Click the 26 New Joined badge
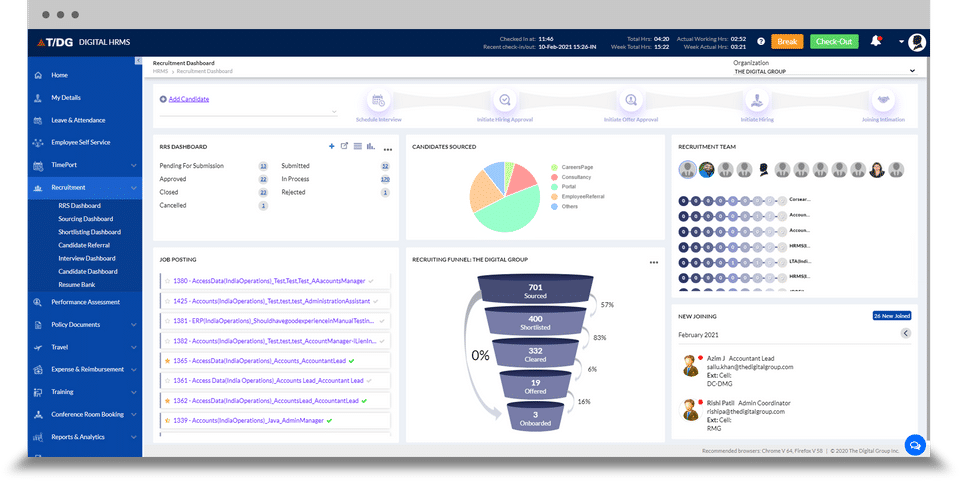The image size is (960, 481). coord(891,316)
